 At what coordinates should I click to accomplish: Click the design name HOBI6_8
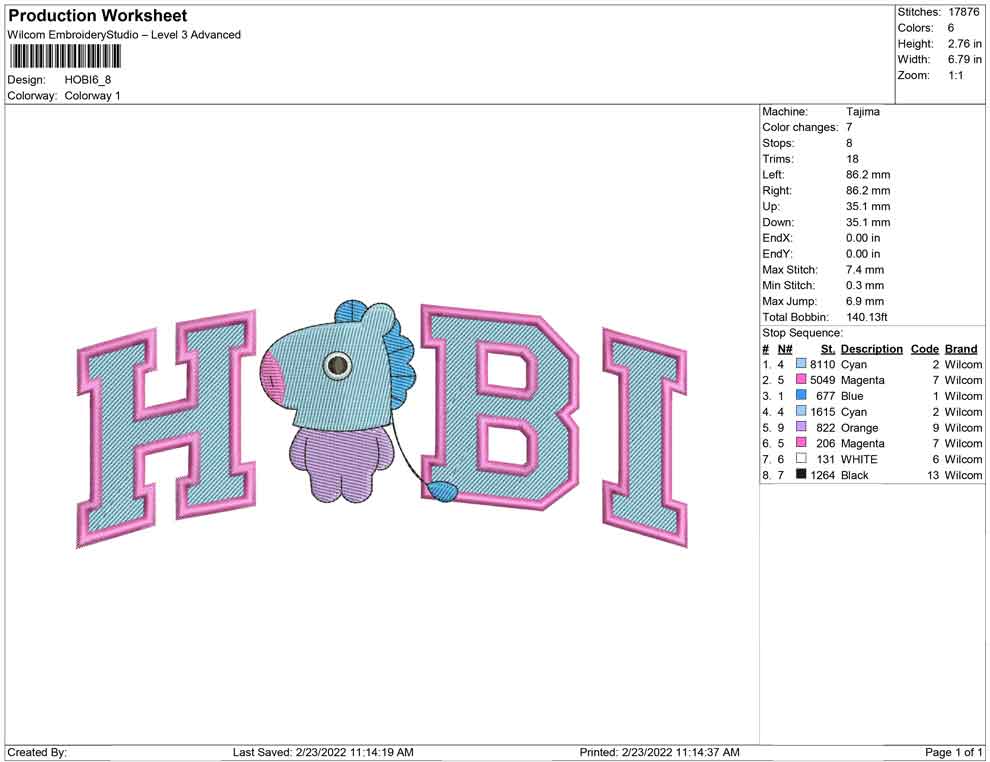pyautogui.click(x=88, y=80)
